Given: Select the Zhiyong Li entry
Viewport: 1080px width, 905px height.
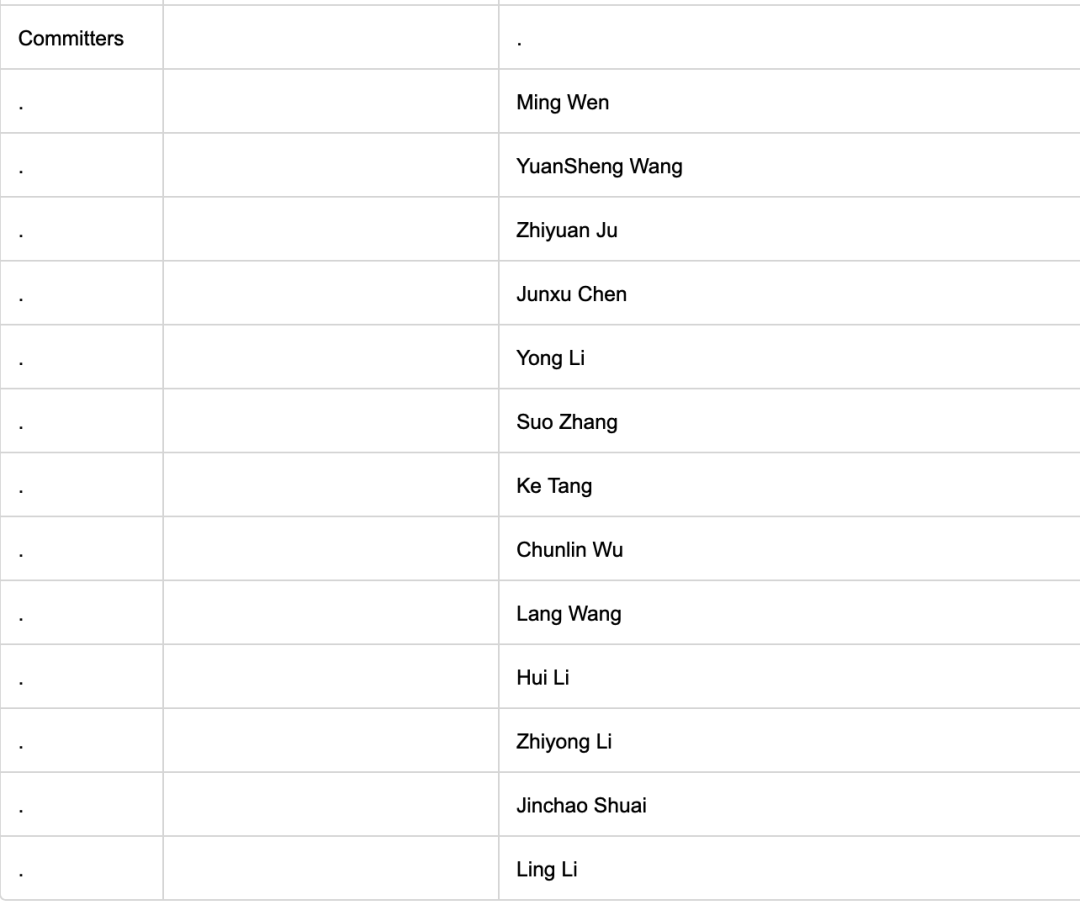Looking at the screenshot, I should 564,742.
